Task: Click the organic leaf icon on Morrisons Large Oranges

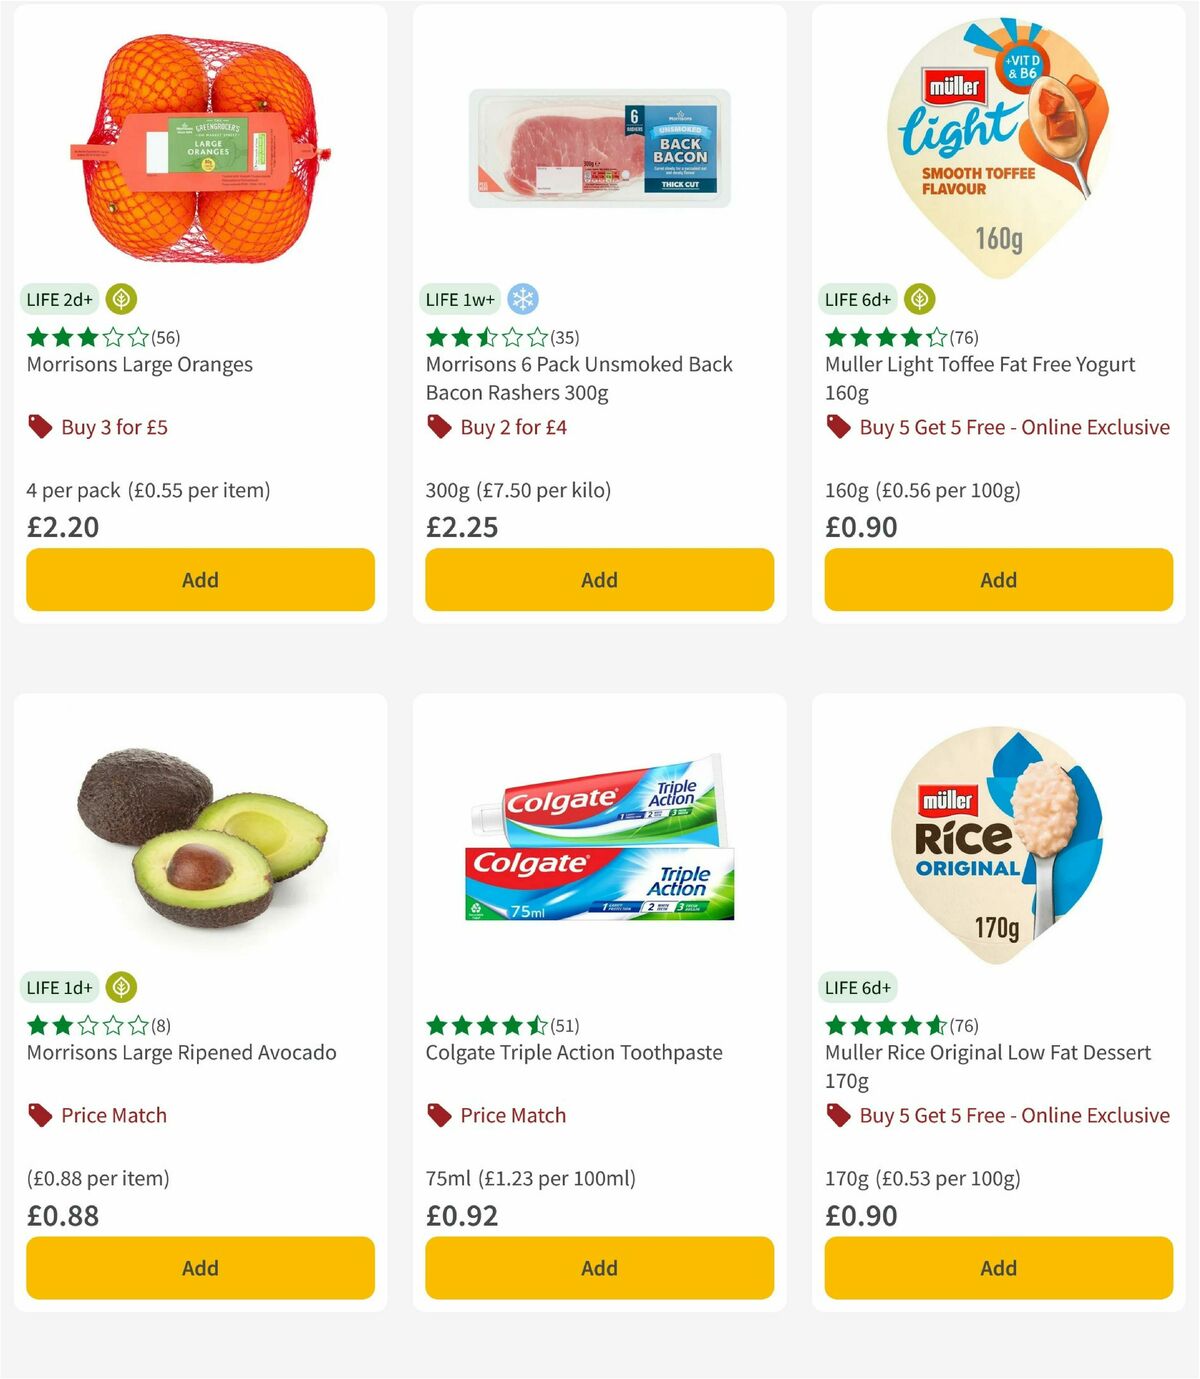Action: point(121,299)
